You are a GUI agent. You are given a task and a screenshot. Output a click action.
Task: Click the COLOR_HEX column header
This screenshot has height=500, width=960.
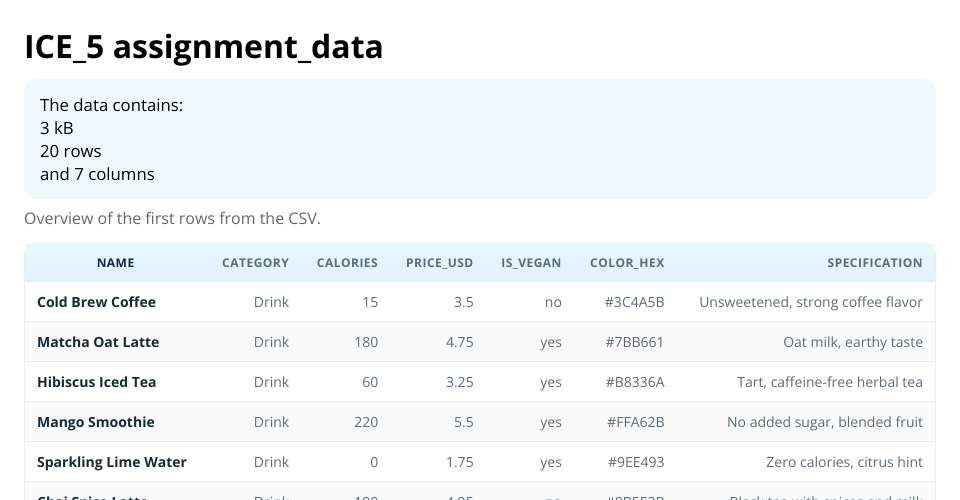pyautogui.click(x=627, y=263)
